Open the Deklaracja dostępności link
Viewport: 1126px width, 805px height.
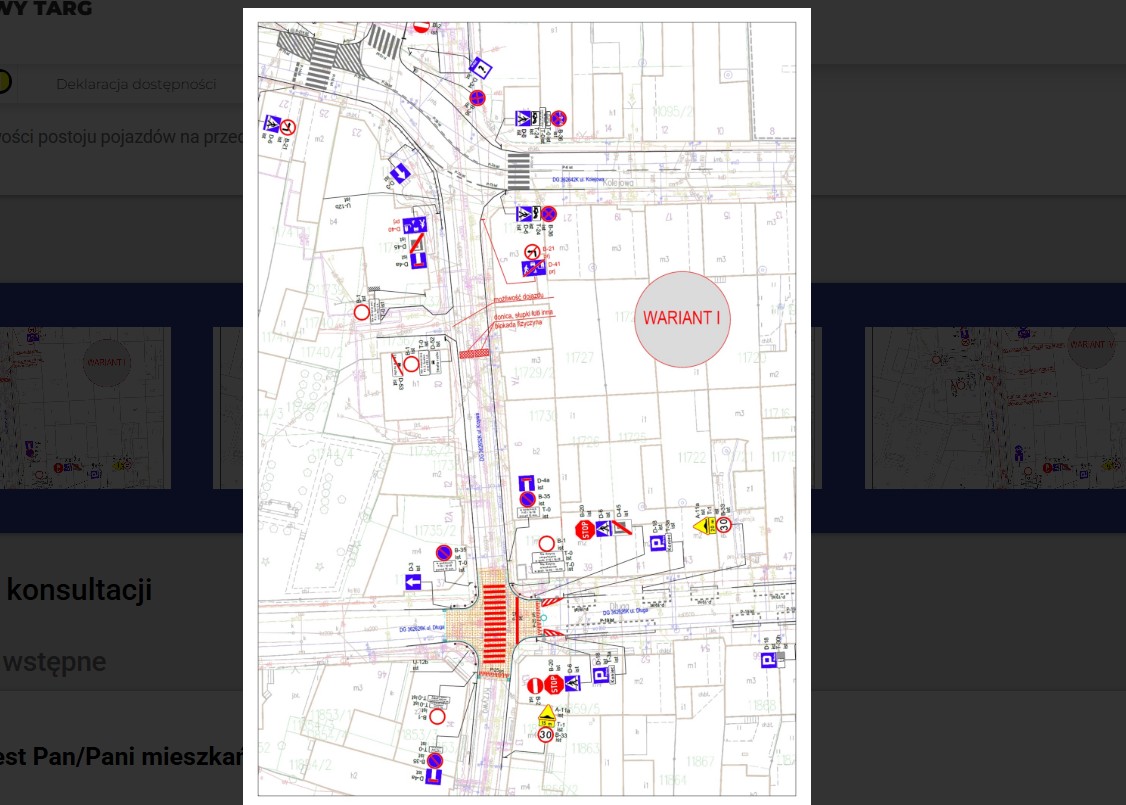pos(136,84)
